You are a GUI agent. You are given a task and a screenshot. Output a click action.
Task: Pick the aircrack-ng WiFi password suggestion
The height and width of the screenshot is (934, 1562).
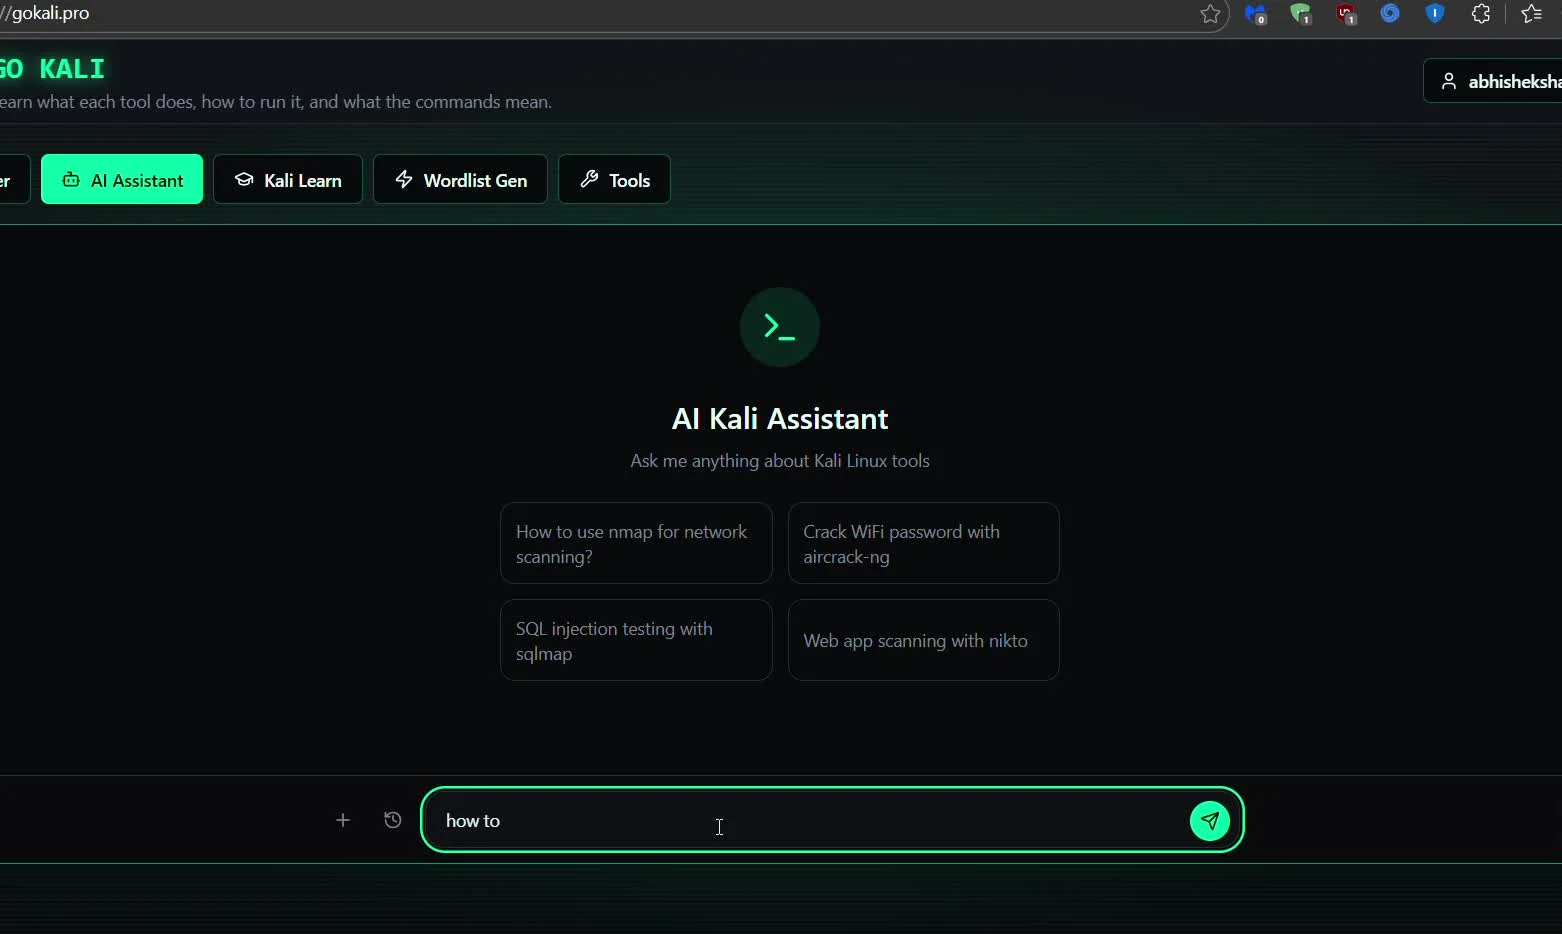(x=923, y=543)
